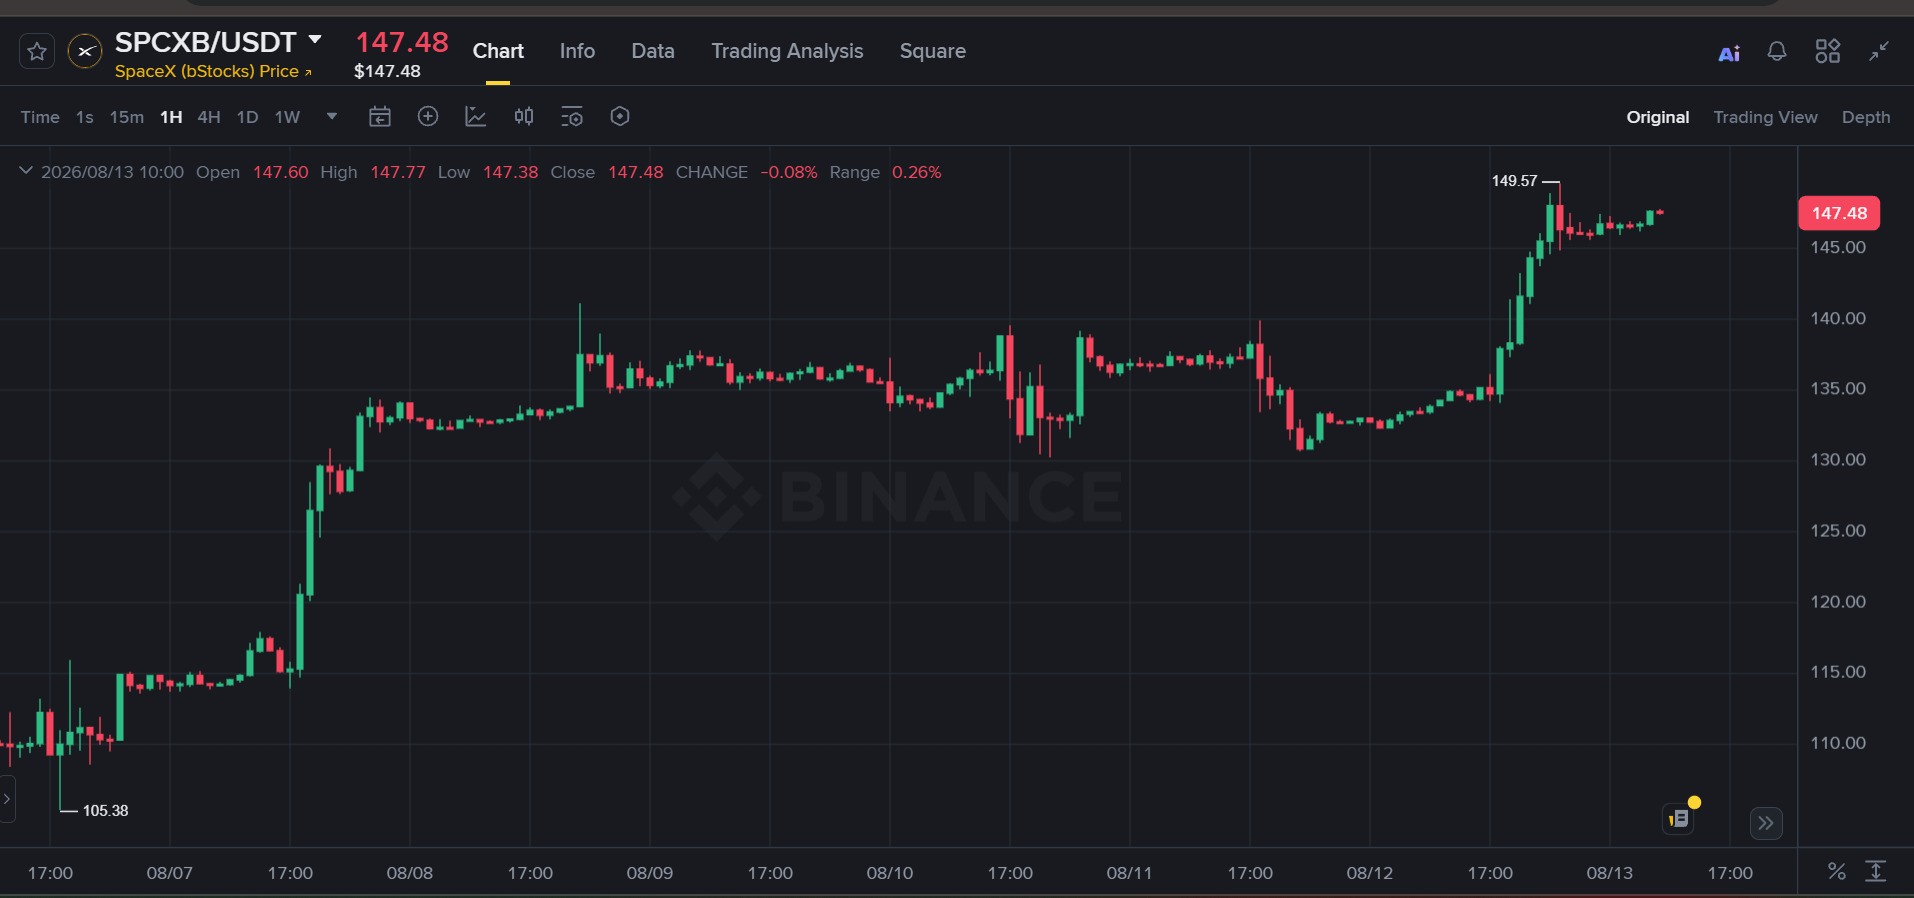The image size is (1914, 898).
Task: Collapse the OHLC info row chevron
Action: tap(26, 171)
